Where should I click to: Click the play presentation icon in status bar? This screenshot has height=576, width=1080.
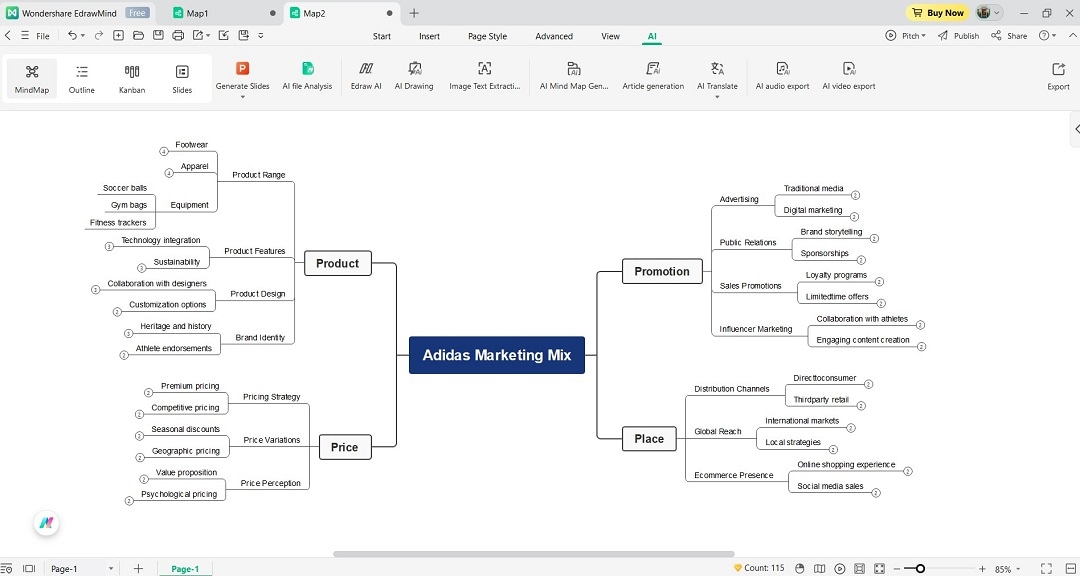click(x=840, y=568)
